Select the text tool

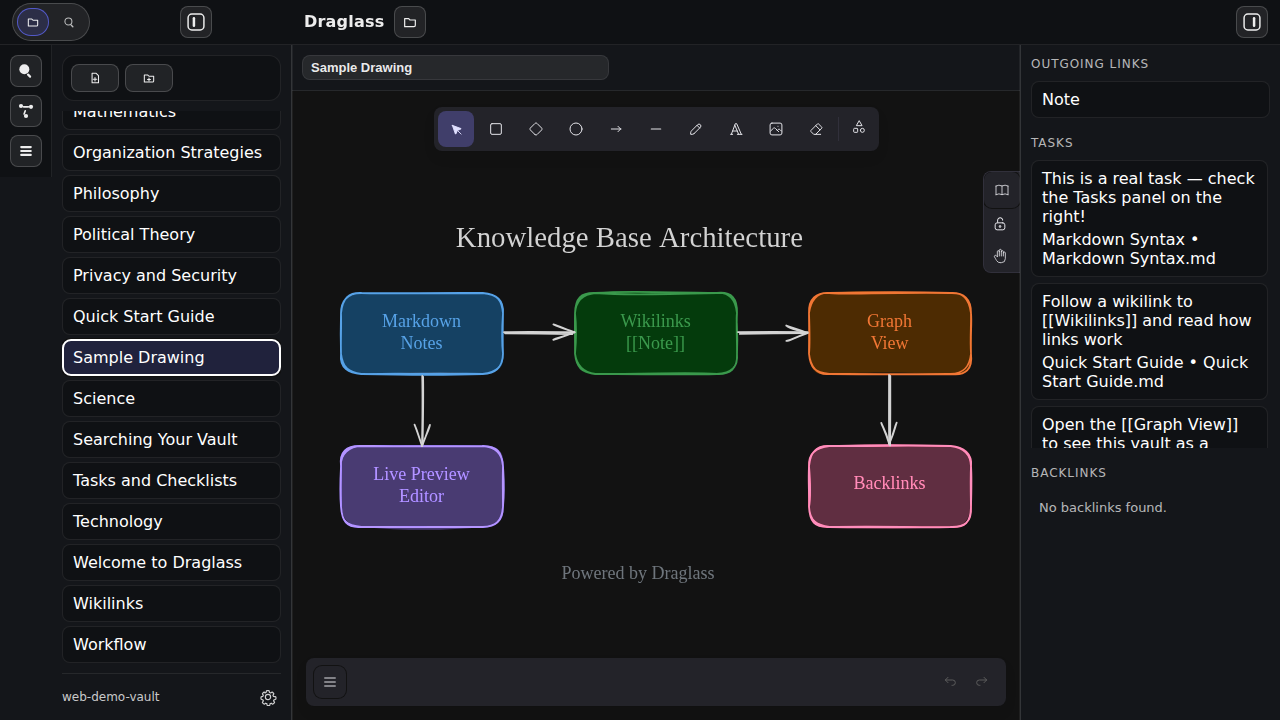pyautogui.click(x=736, y=129)
